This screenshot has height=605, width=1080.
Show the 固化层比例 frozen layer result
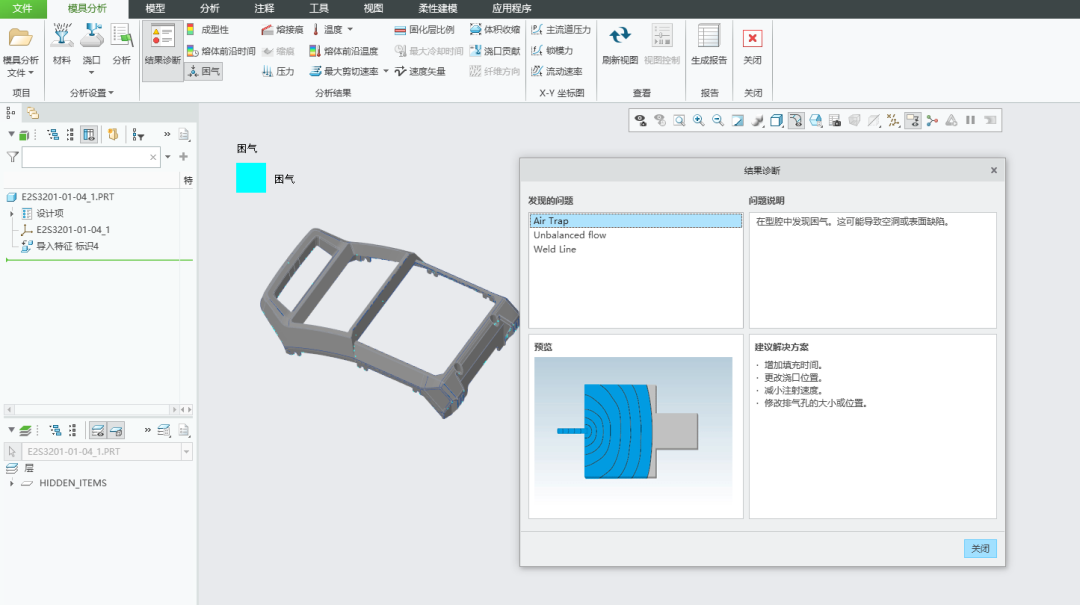[x=424, y=30]
